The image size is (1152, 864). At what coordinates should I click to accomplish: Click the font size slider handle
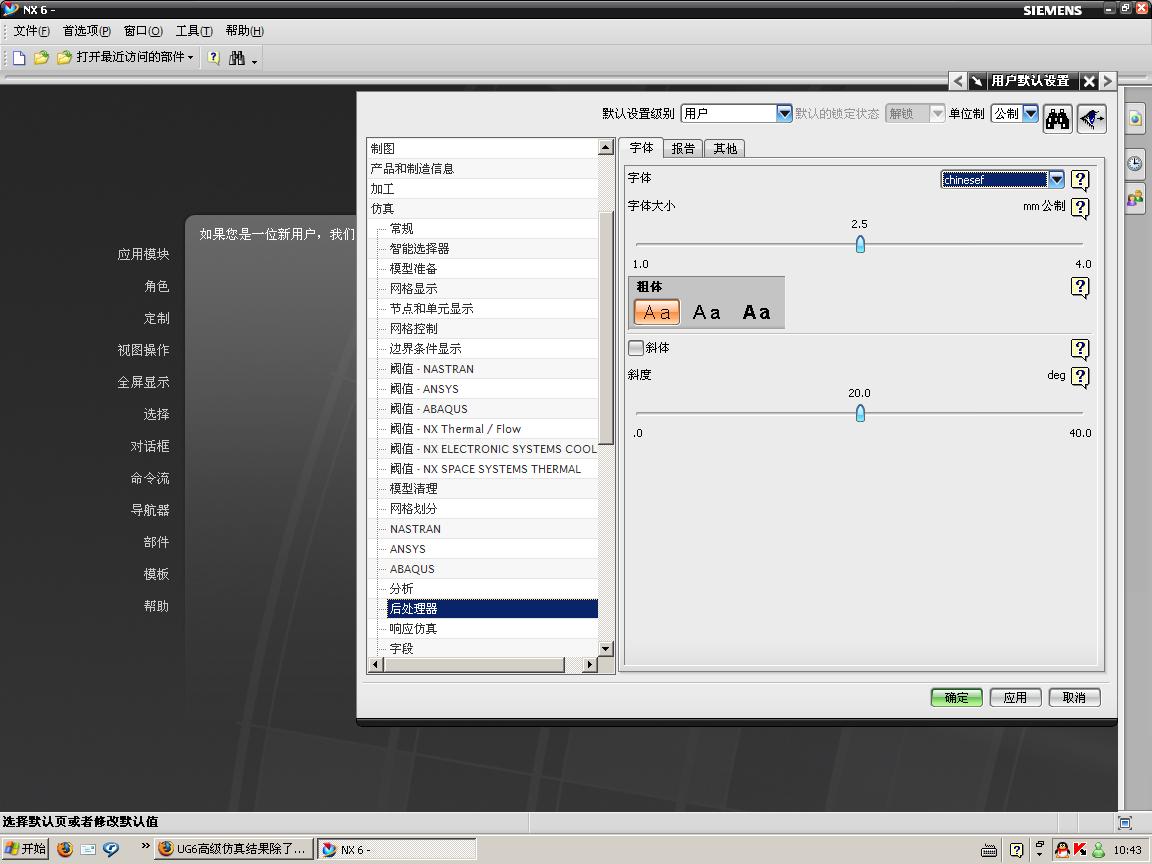coord(860,244)
